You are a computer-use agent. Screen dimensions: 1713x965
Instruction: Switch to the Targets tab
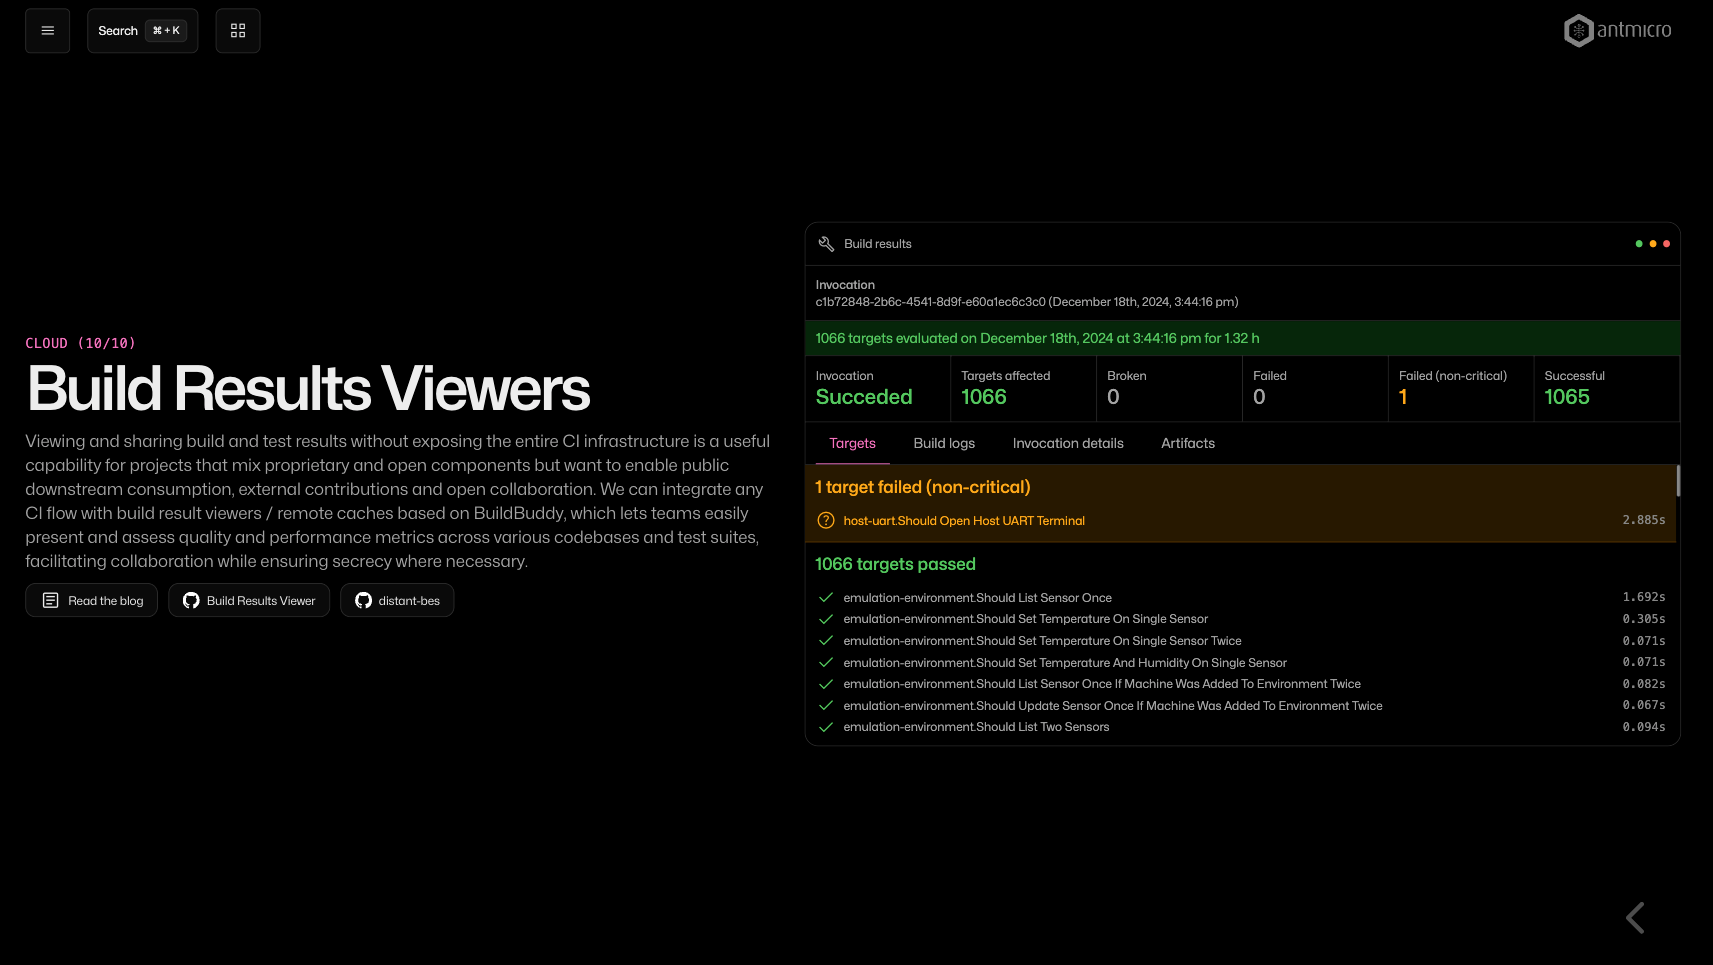852,444
